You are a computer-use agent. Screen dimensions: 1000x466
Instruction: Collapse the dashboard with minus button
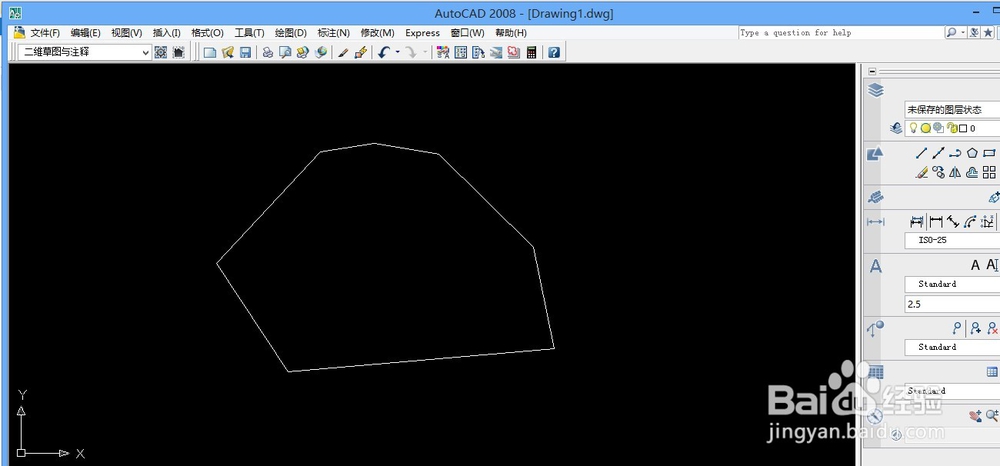(872, 71)
